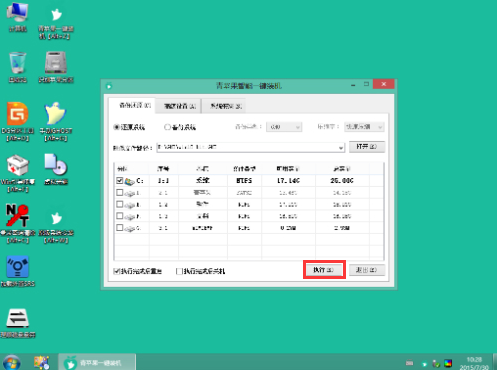The height and width of the screenshot is (370, 497).
Task: Click the '17.14G' cell in the C: row
Action: 289,181
